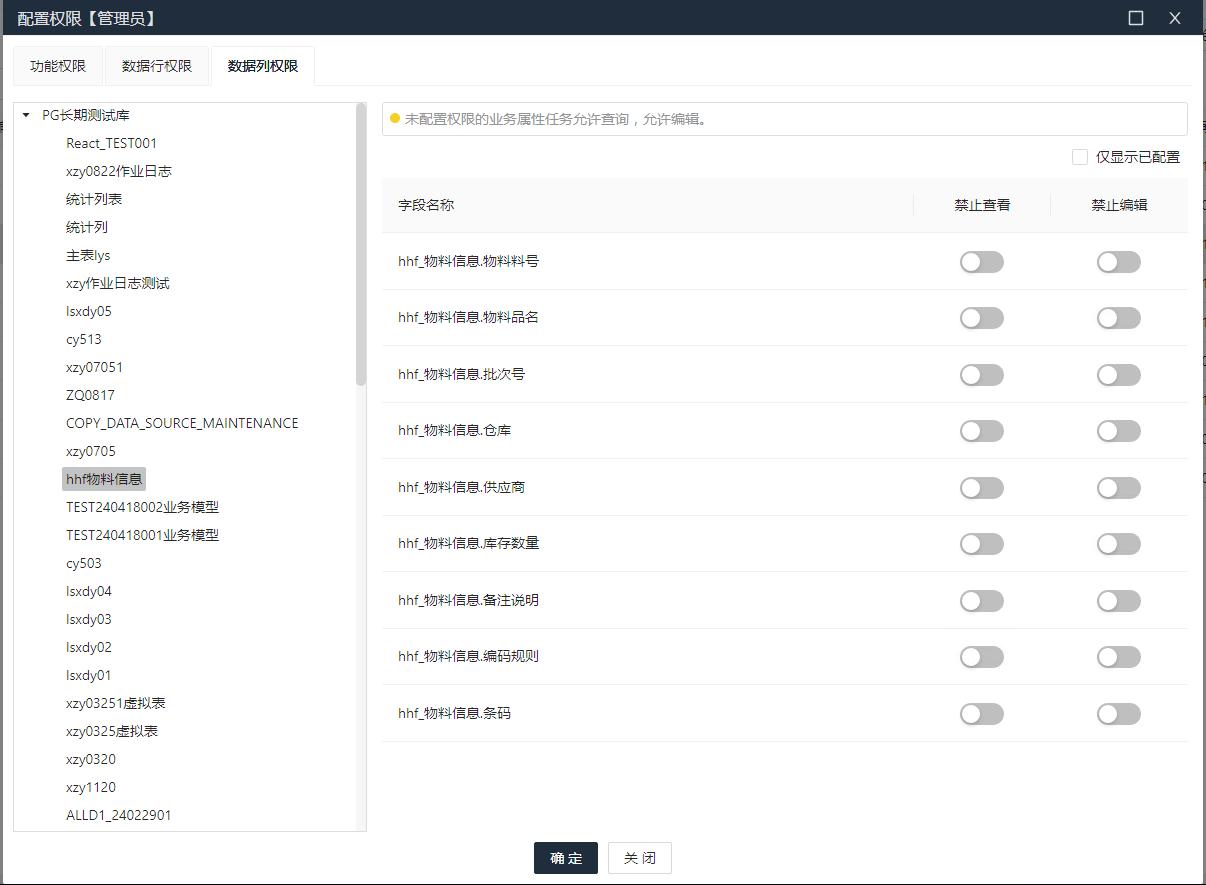This screenshot has height=885, width=1206.
Task: Toggle 禁止查看 for 批次号 field
Action: (981, 375)
